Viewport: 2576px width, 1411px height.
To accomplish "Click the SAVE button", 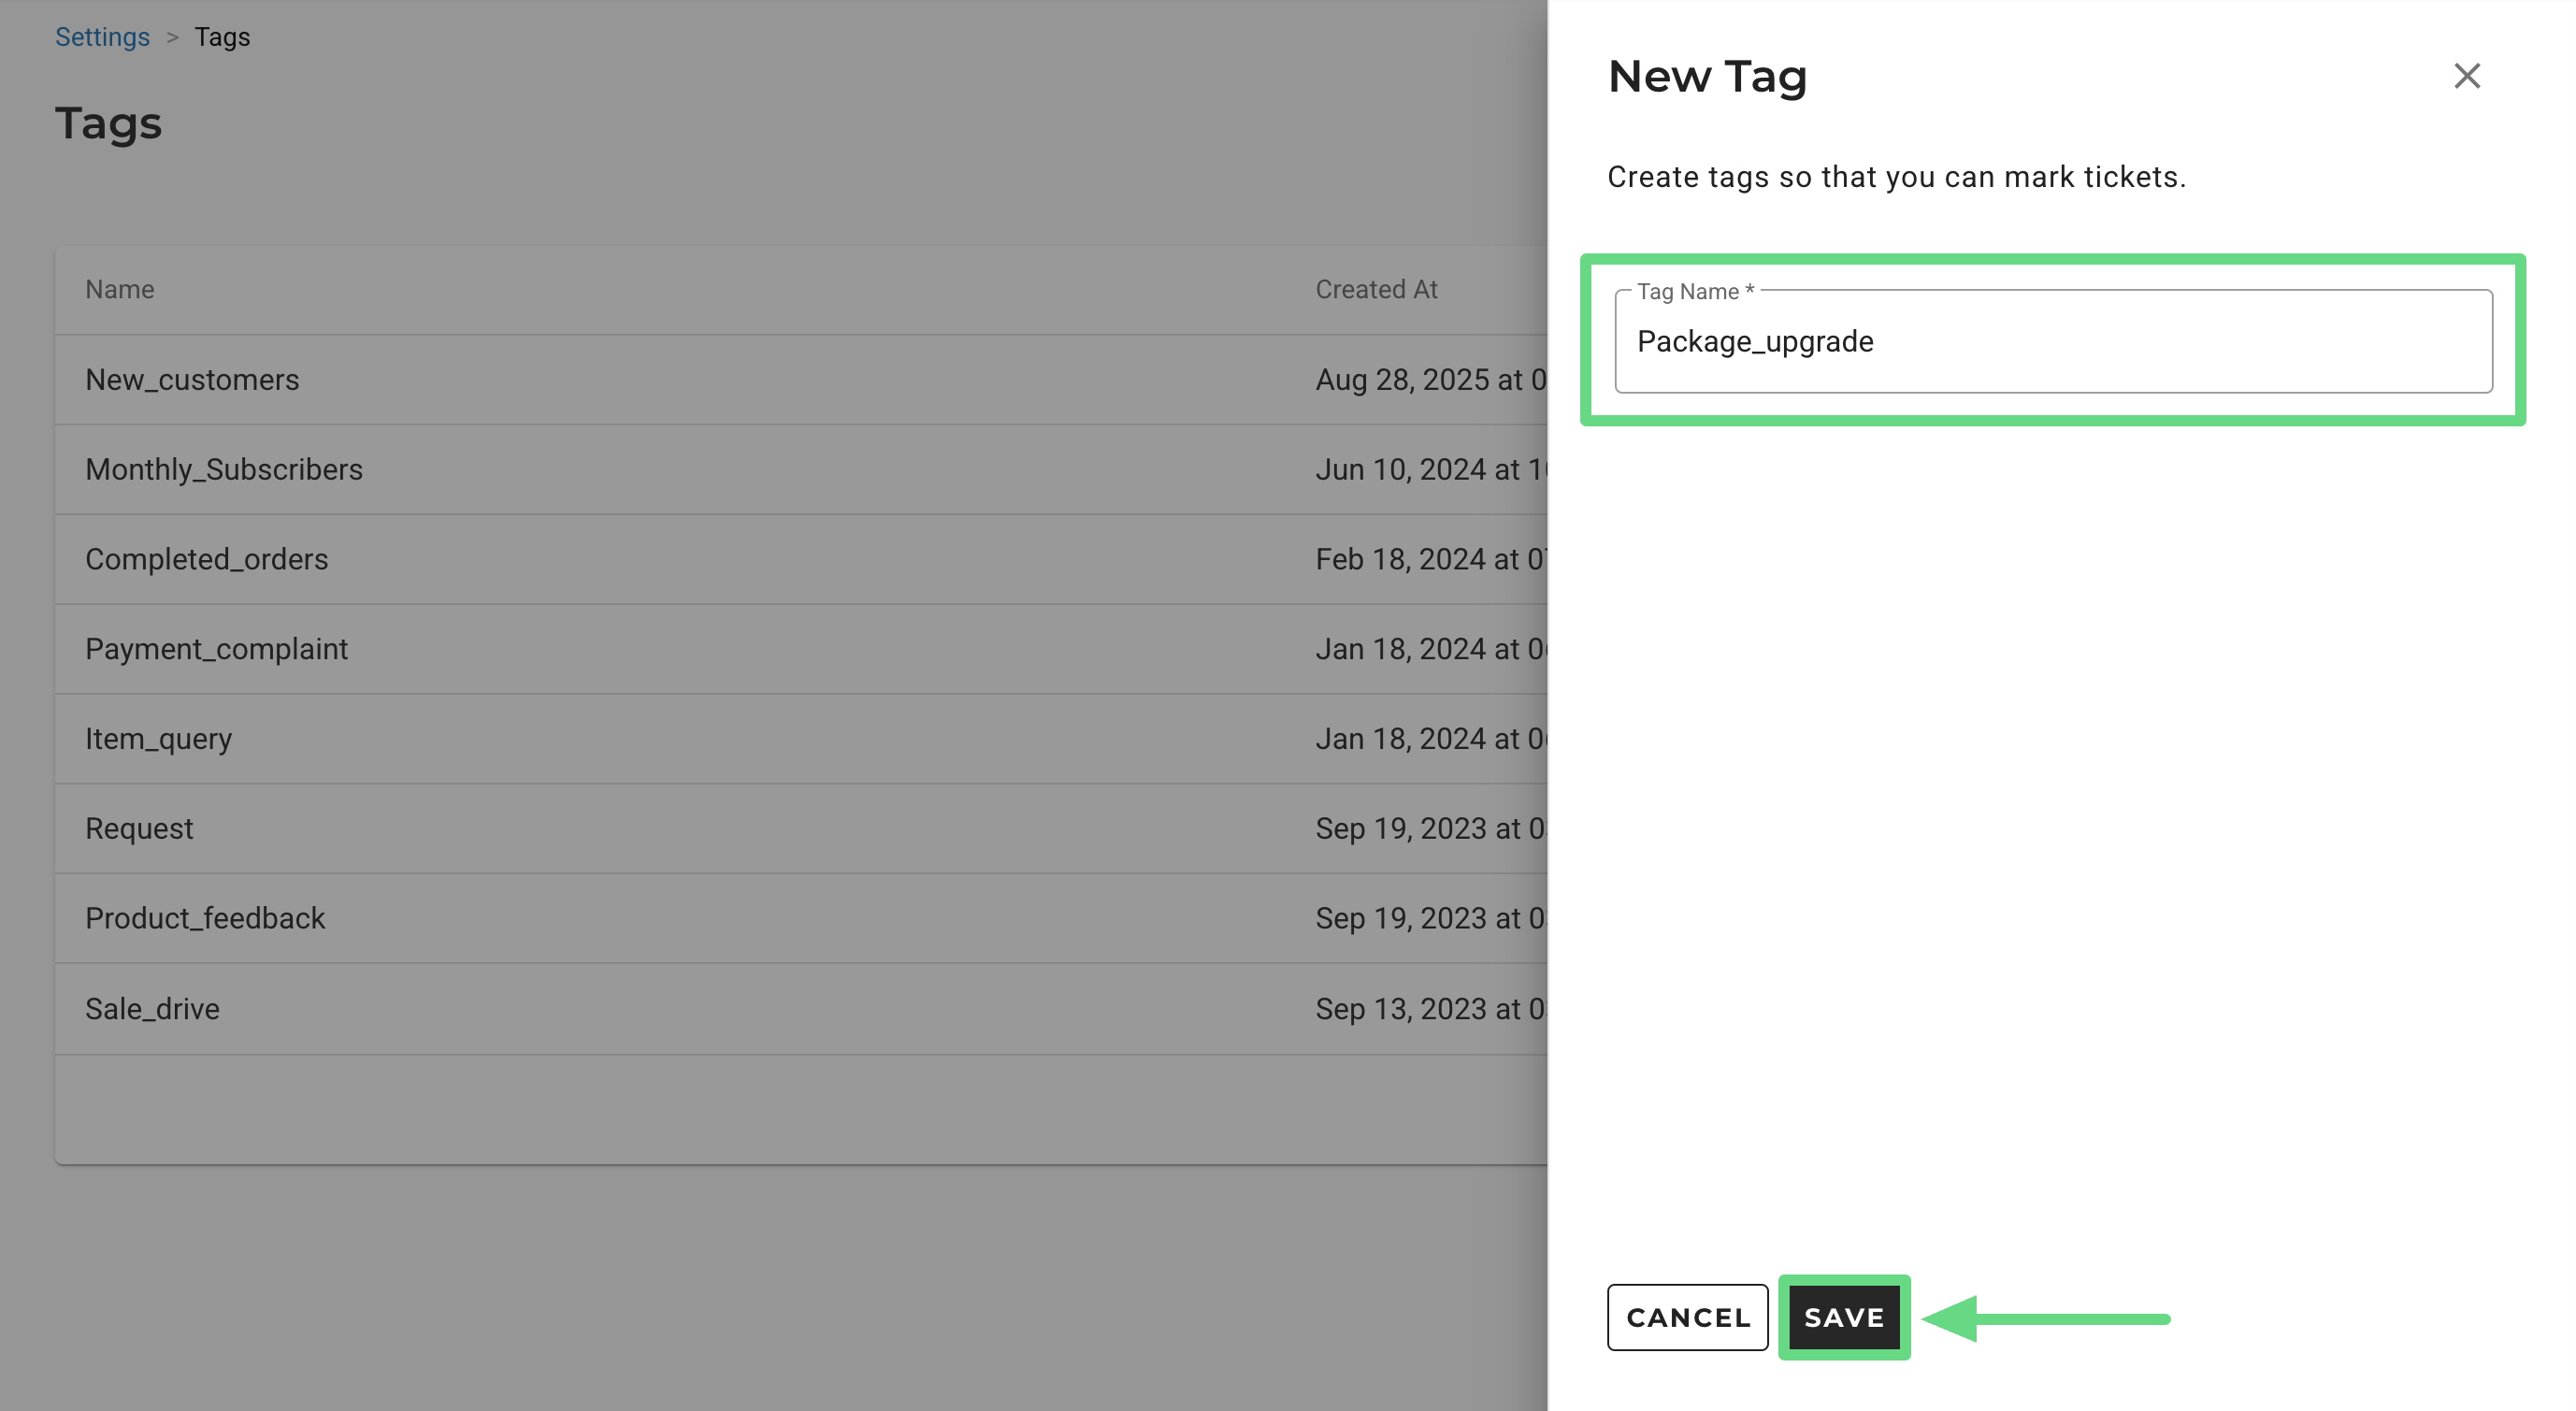I will tap(1843, 1317).
